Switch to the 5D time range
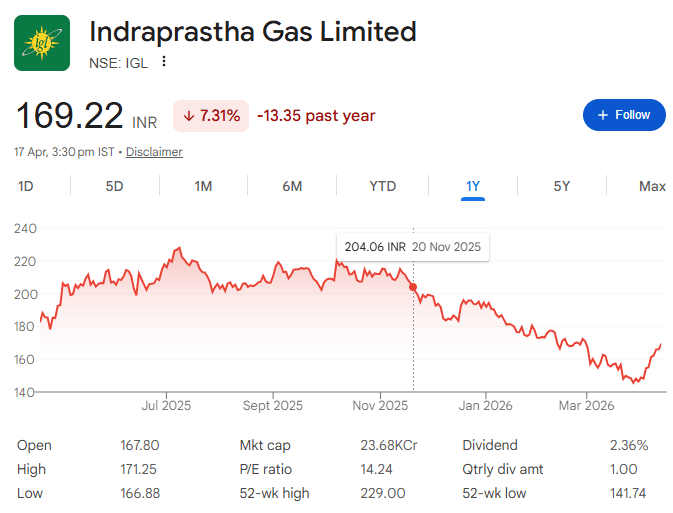The image size is (673, 513). pyautogui.click(x=115, y=186)
